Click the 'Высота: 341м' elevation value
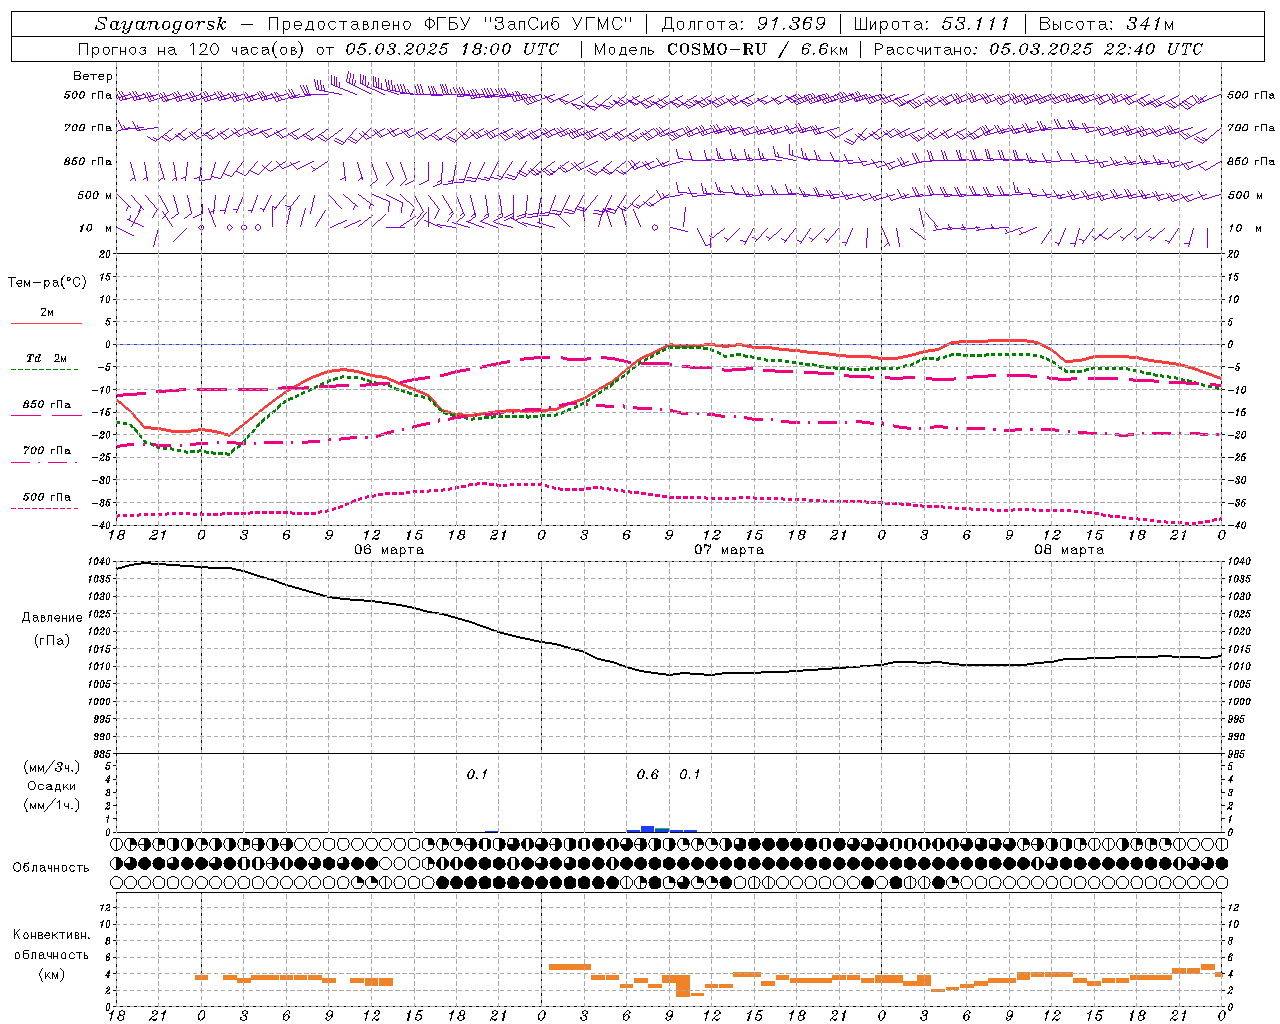 (1106, 24)
